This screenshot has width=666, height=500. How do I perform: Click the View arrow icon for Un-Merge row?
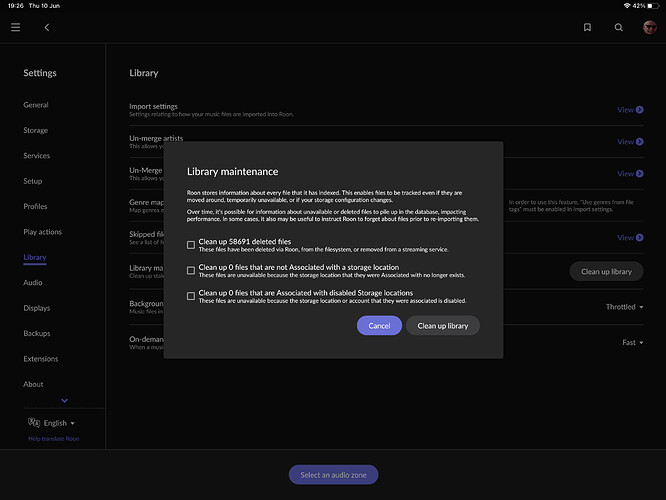point(640,173)
